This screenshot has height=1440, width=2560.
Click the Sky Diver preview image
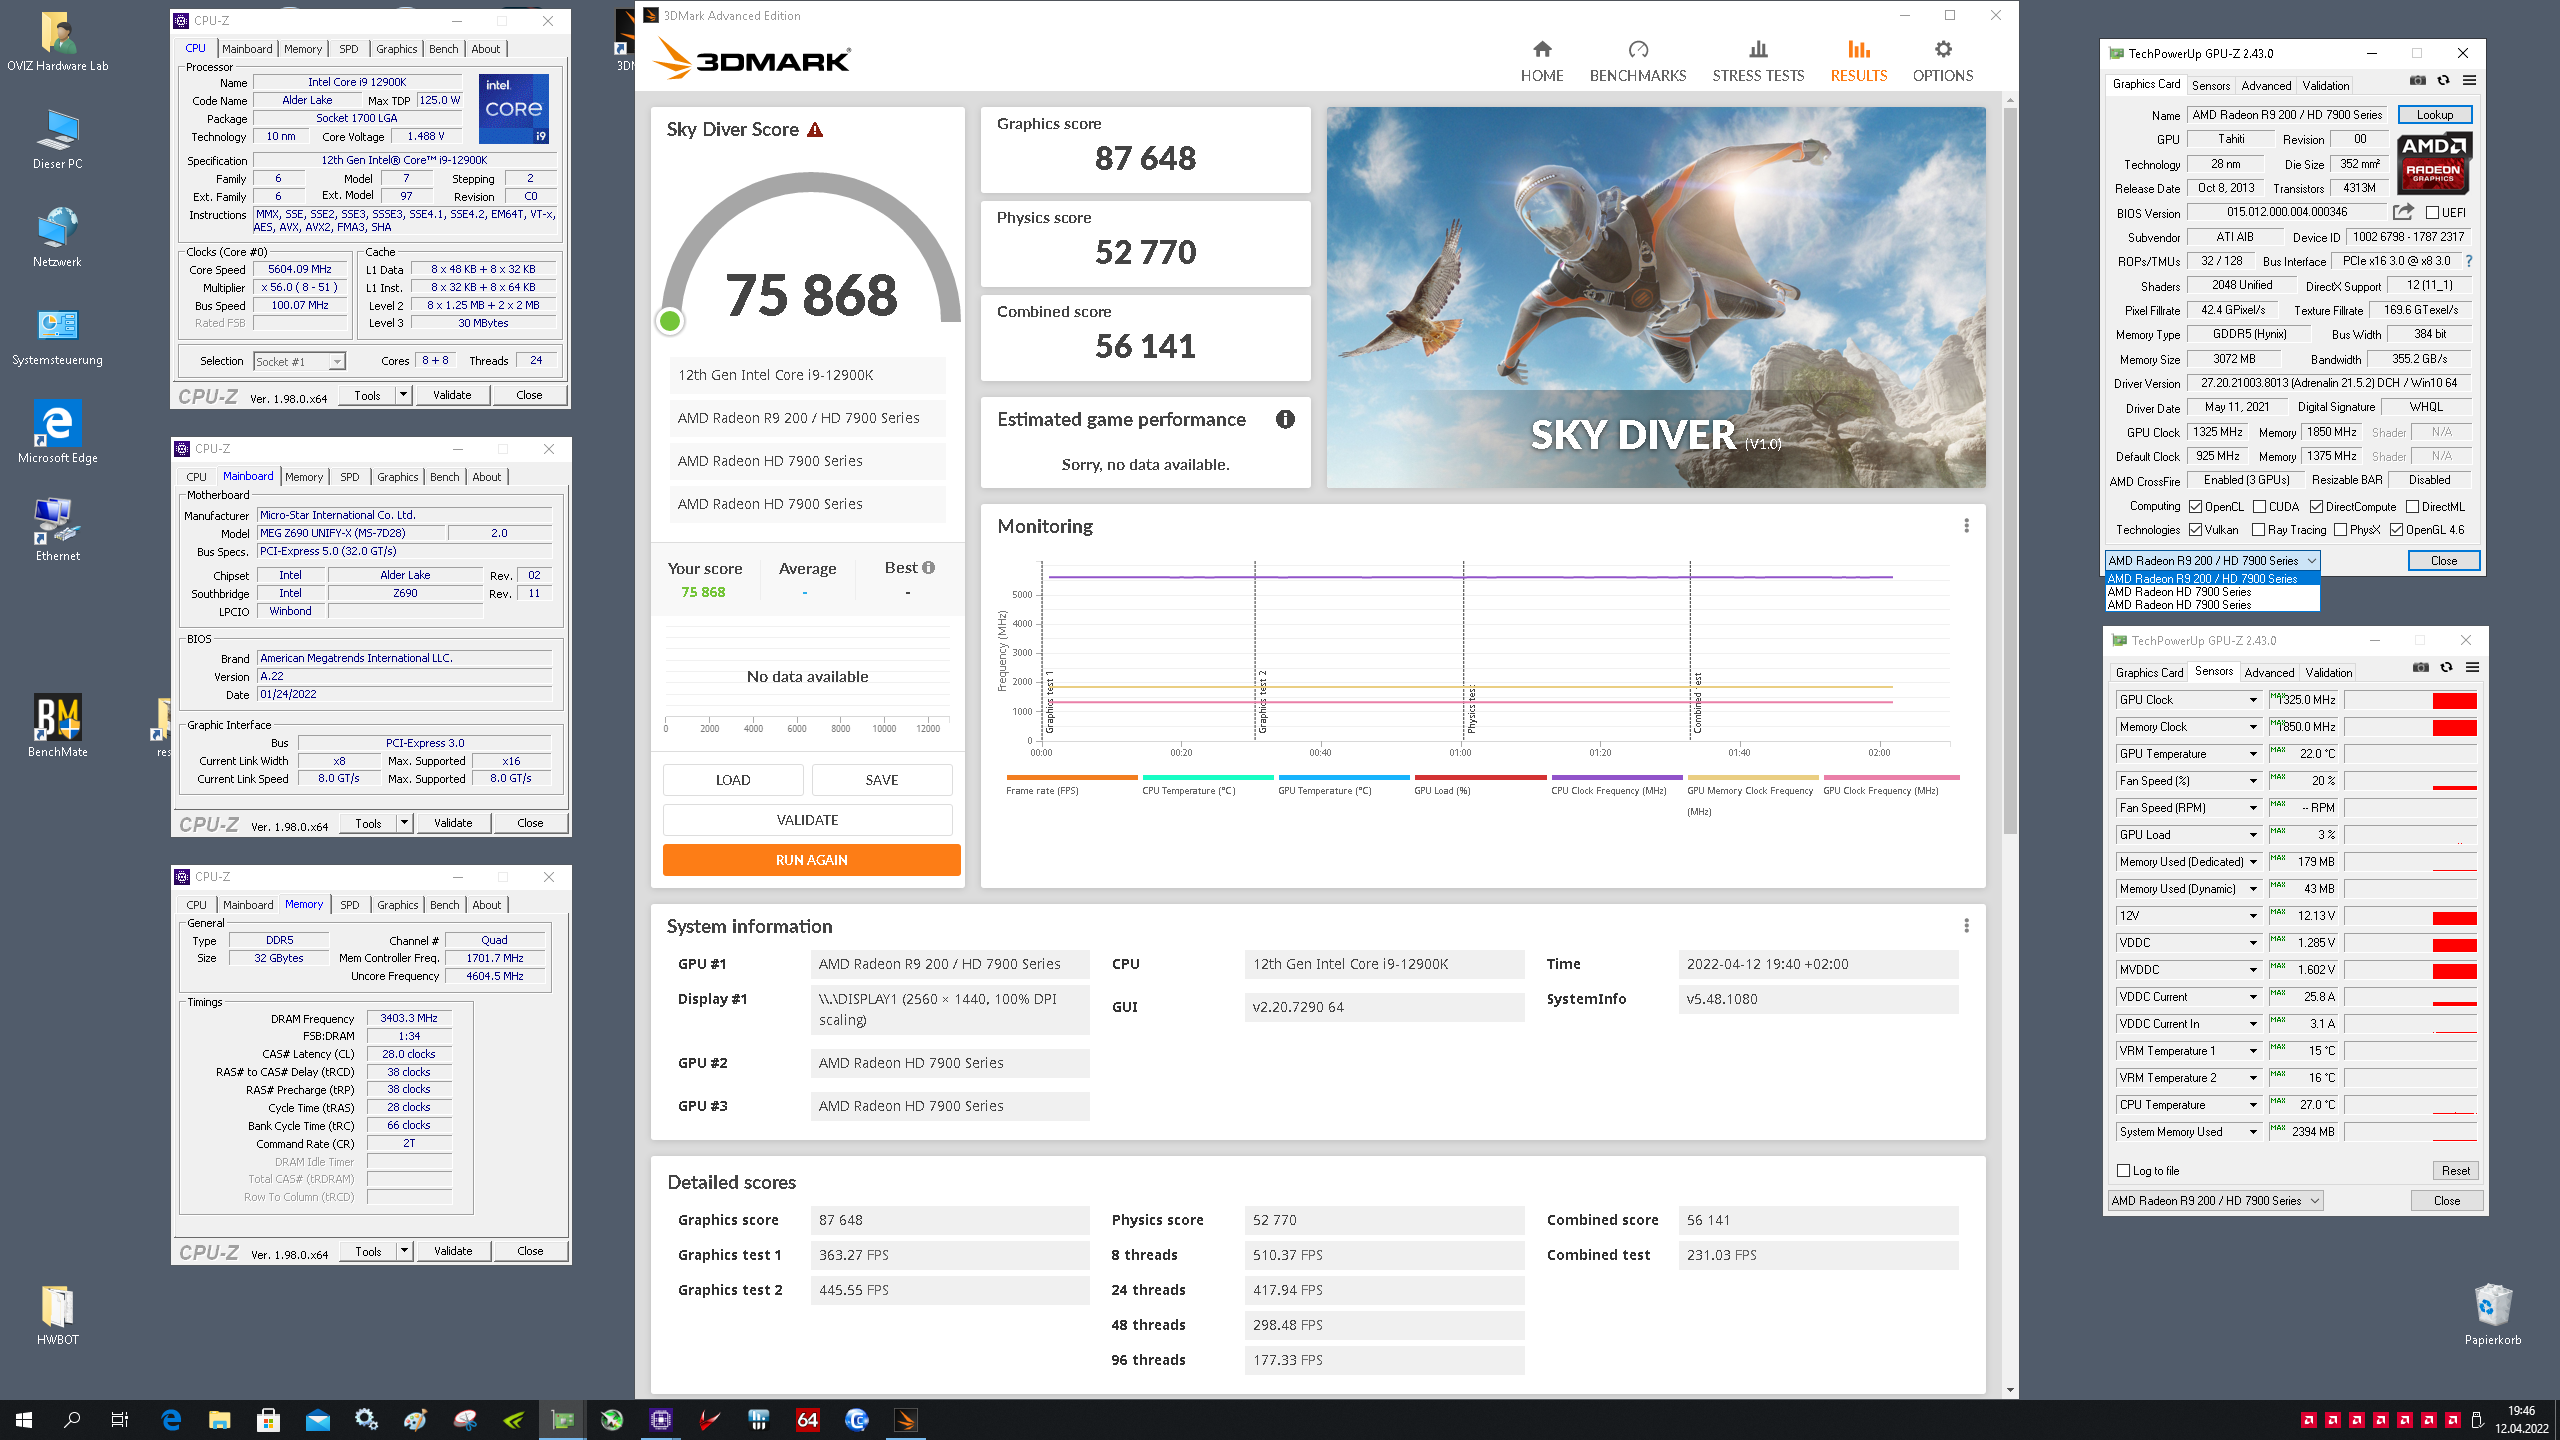click(1655, 298)
